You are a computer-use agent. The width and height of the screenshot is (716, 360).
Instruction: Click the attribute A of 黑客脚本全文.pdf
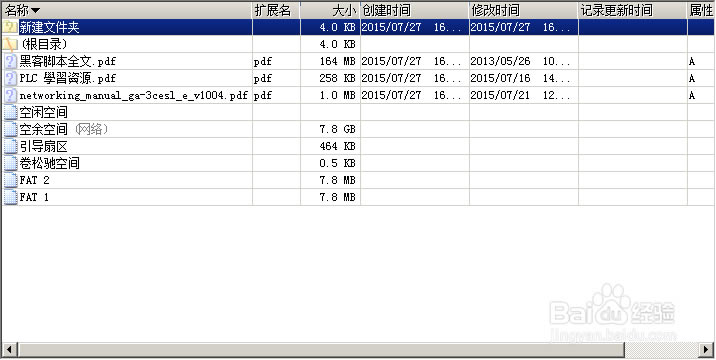point(692,61)
